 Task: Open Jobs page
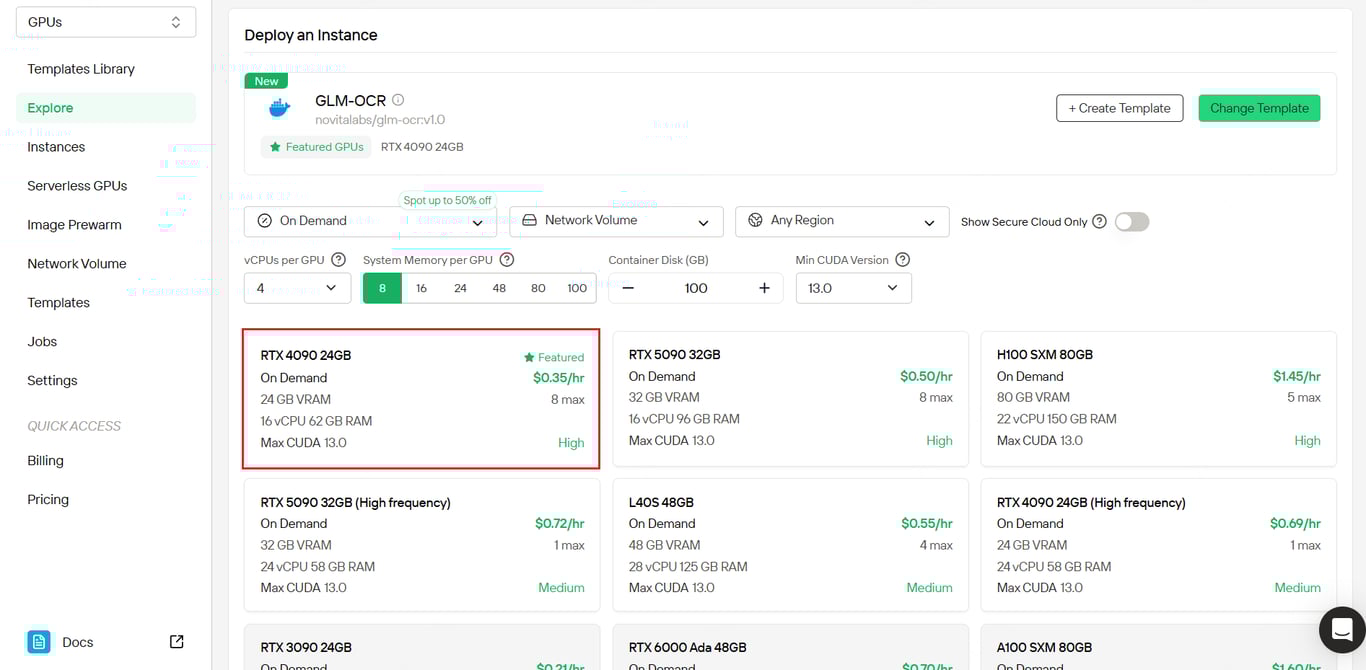[42, 342]
